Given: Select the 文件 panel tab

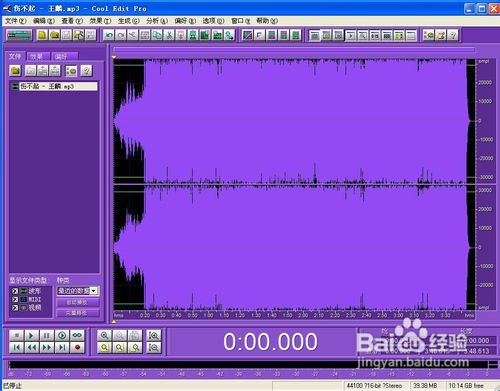Looking at the screenshot, I should (15, 56).
